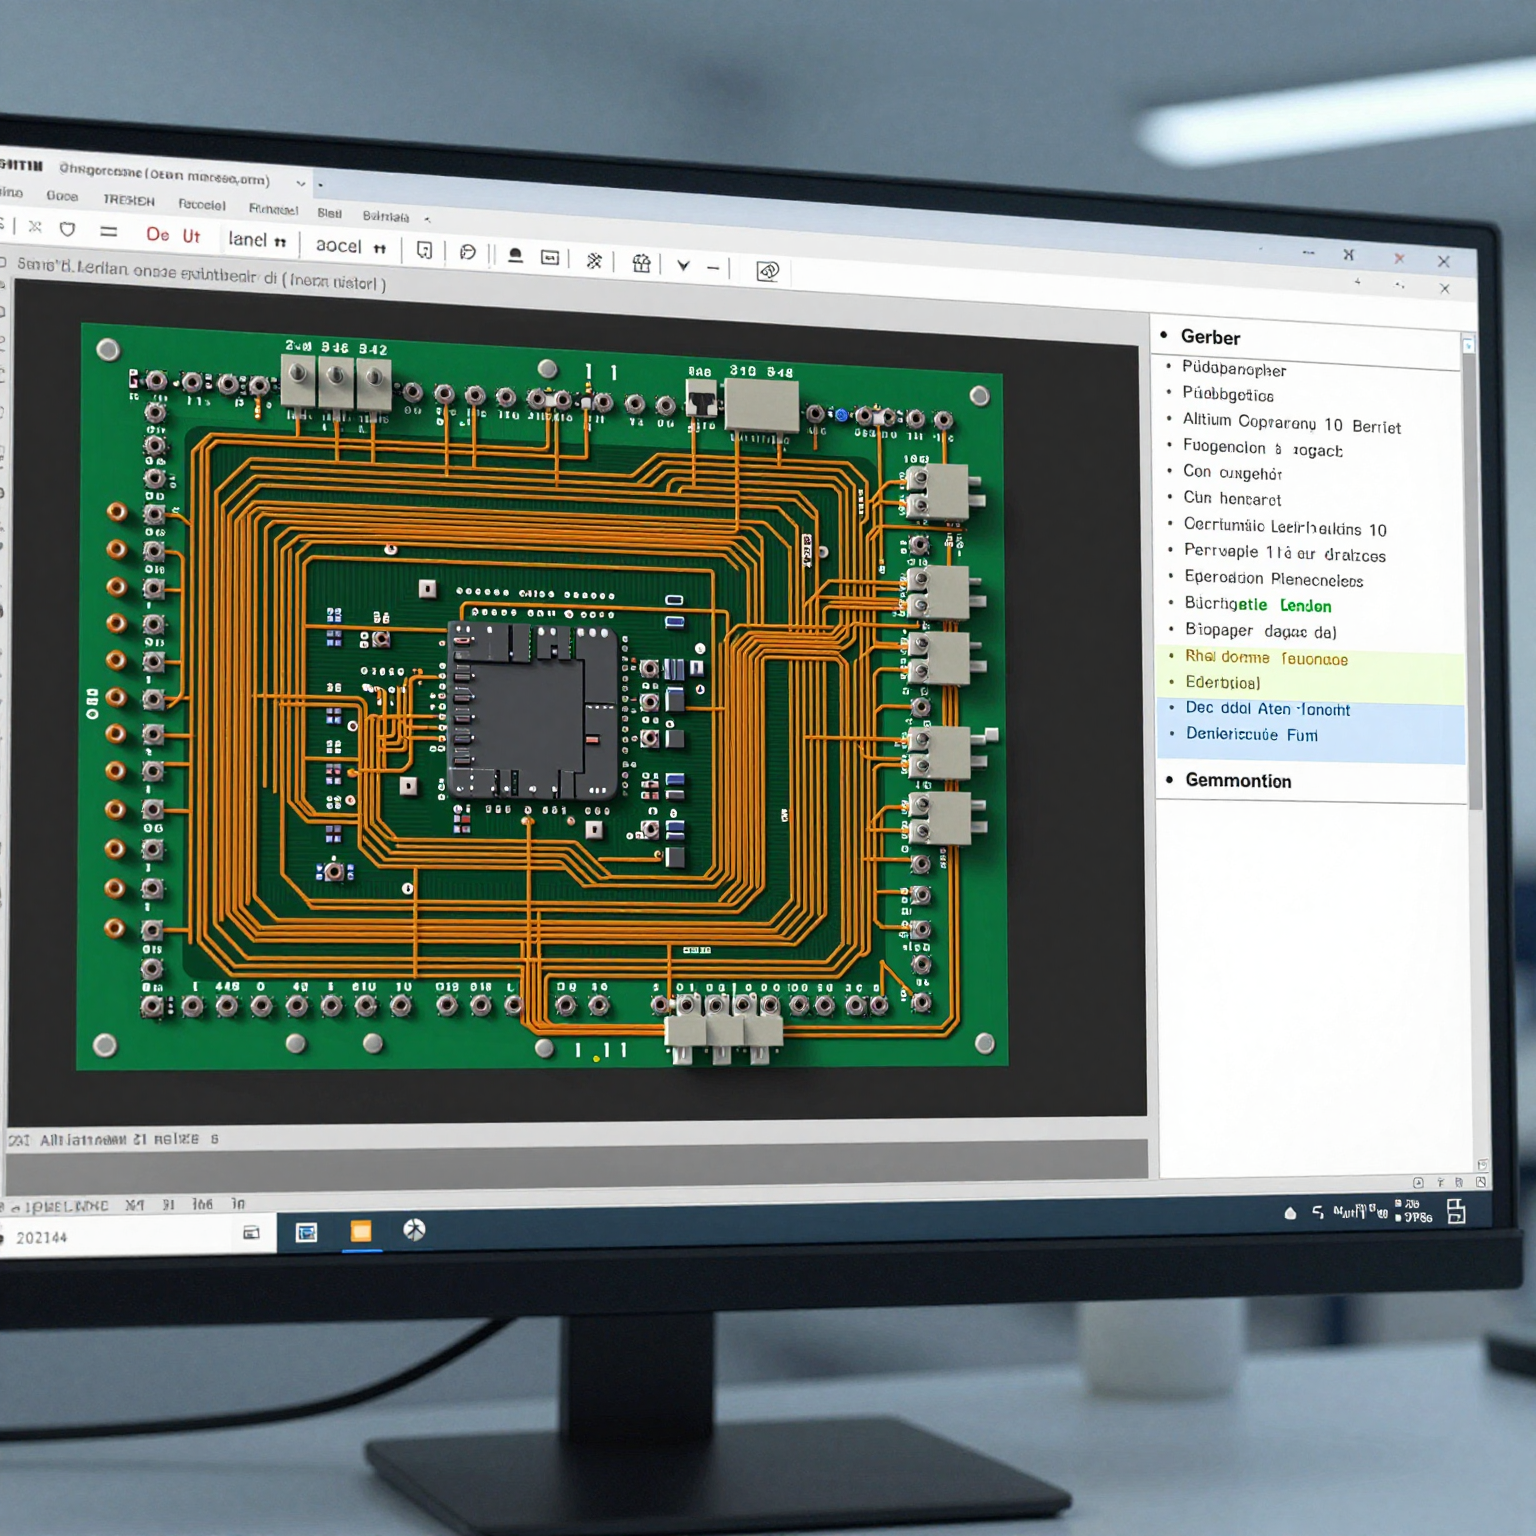1536x1536 pixels.
Task: Open the TREHEH menu
Action: tap(128, 200)
